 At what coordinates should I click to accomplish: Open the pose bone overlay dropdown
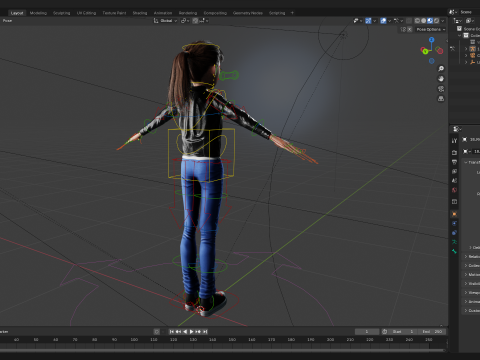[398, 21]
